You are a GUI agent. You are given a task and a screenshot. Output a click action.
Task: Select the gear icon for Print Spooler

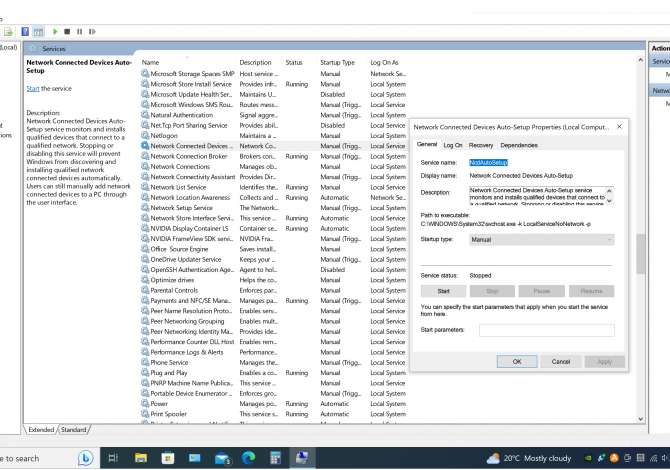click(x=145, y=414)
